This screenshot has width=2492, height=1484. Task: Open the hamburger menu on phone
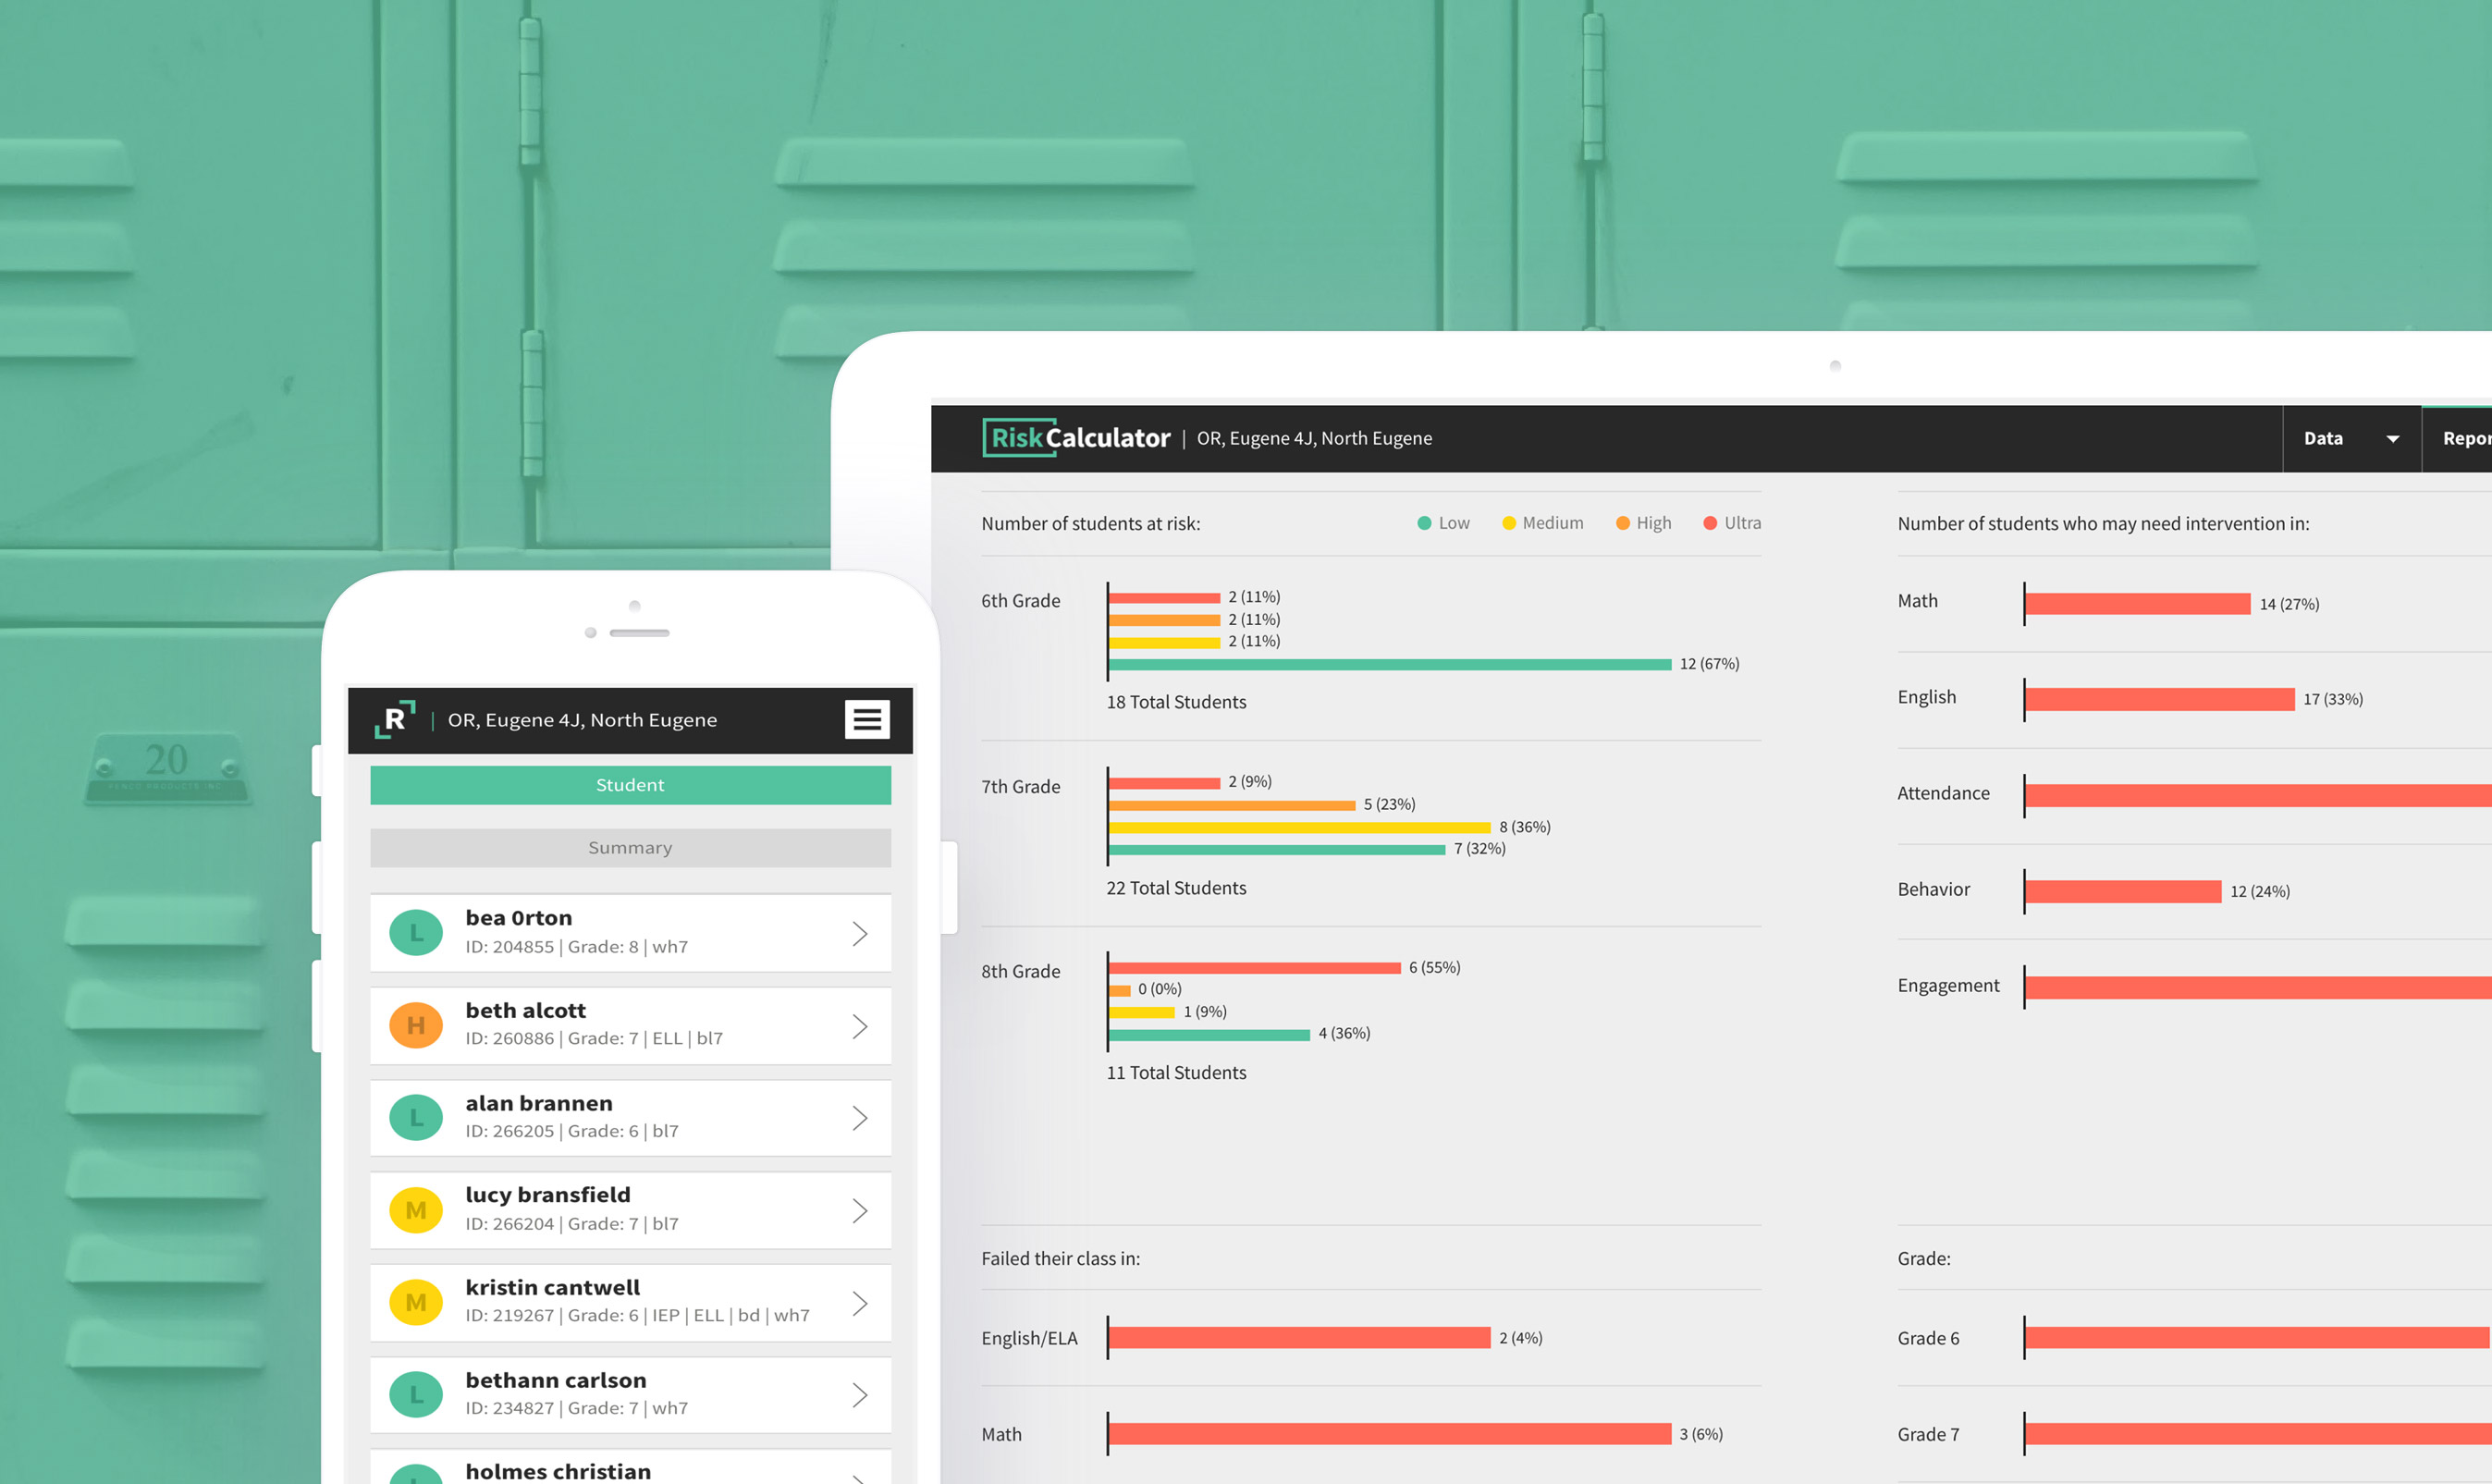tap(867, 719)
